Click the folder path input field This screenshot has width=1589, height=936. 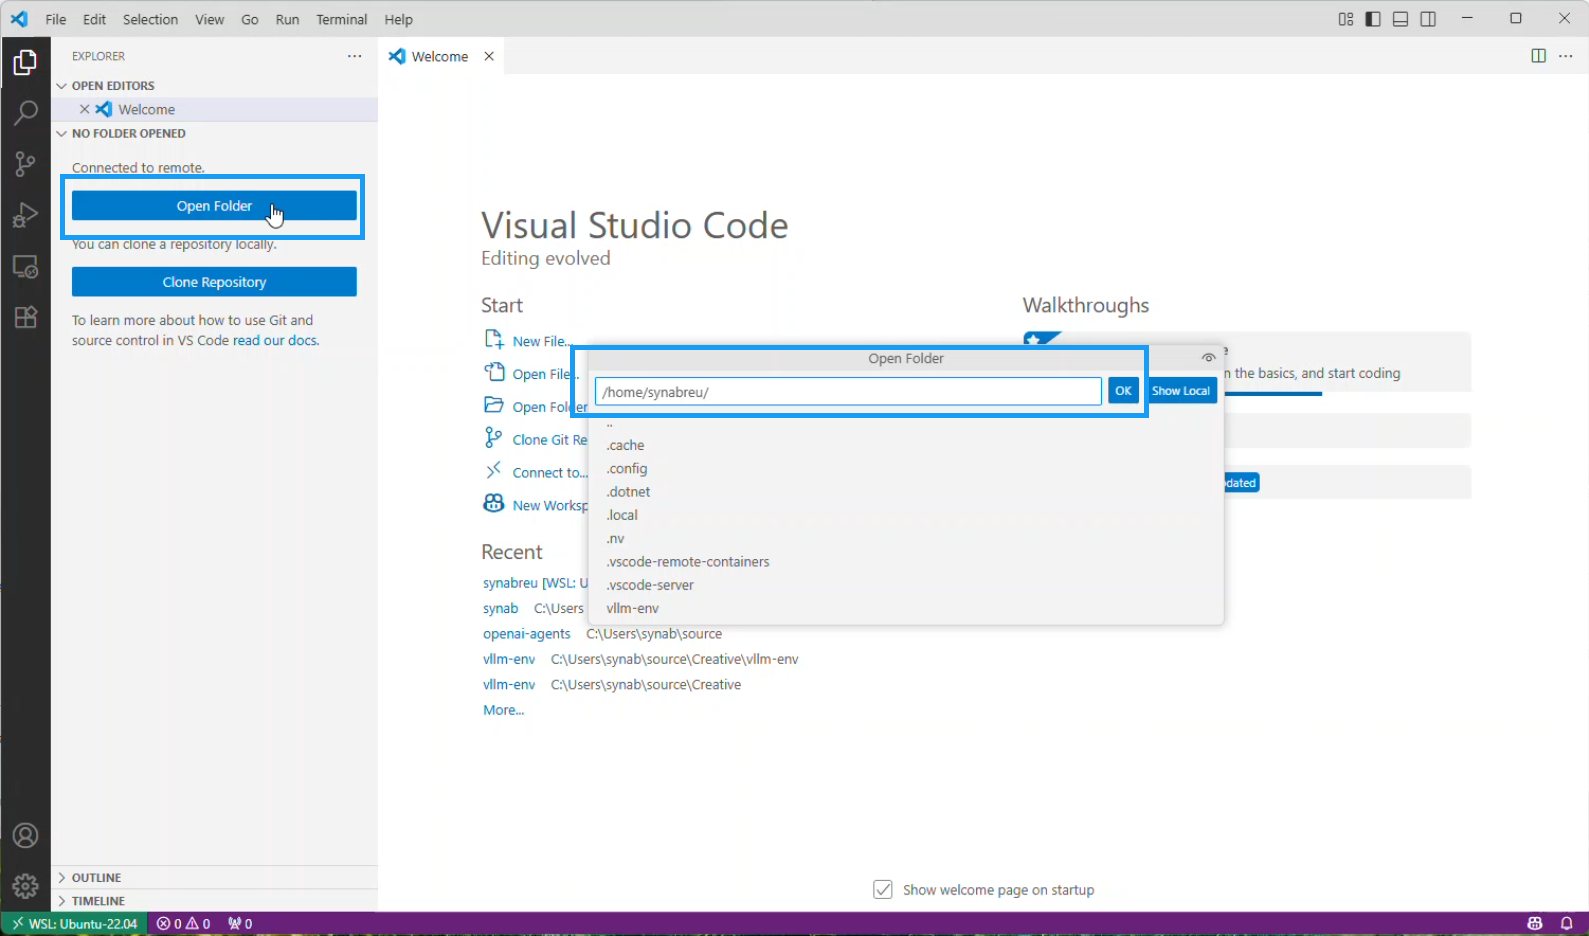click(x=848, y=391)
